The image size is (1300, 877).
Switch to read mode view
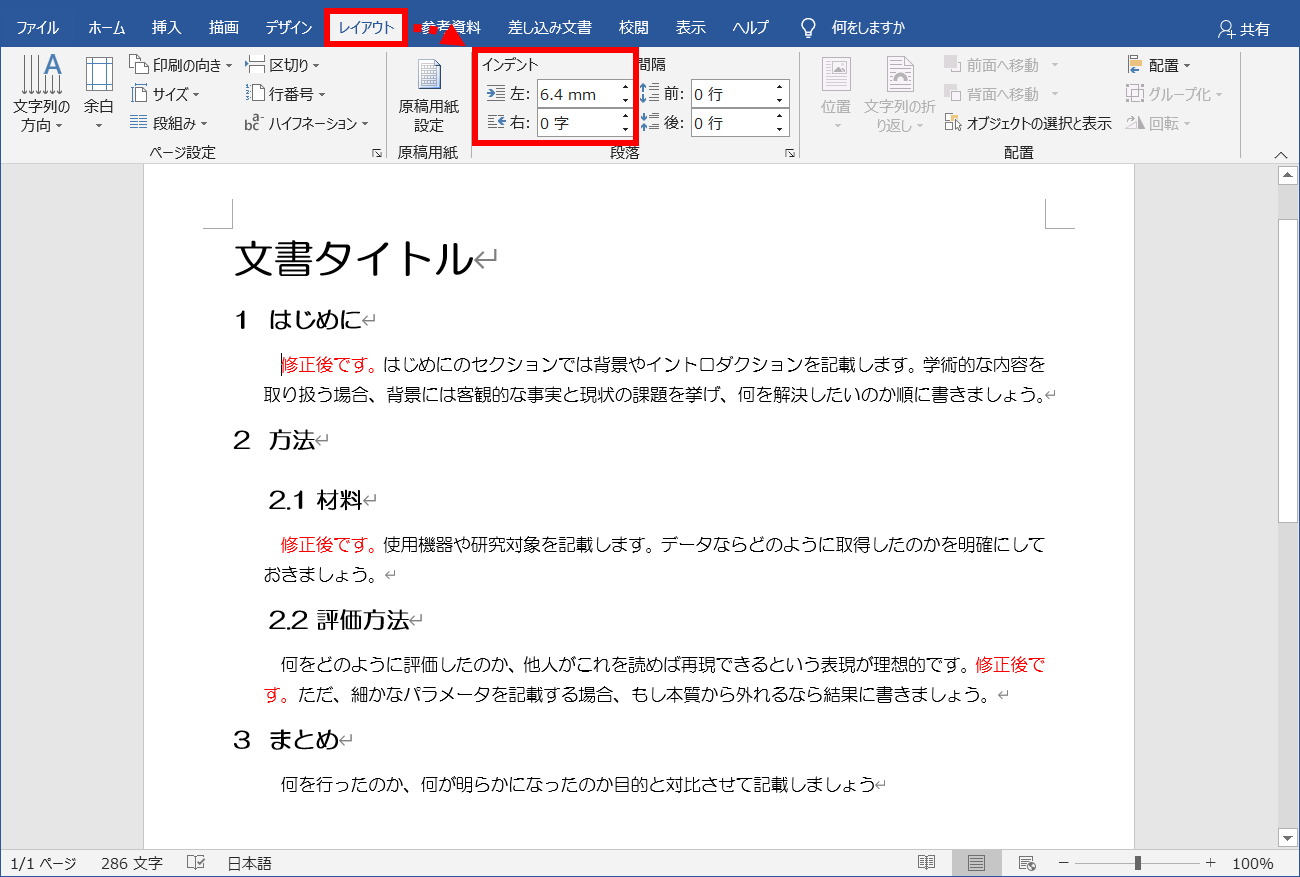click(x=927, y=863)
